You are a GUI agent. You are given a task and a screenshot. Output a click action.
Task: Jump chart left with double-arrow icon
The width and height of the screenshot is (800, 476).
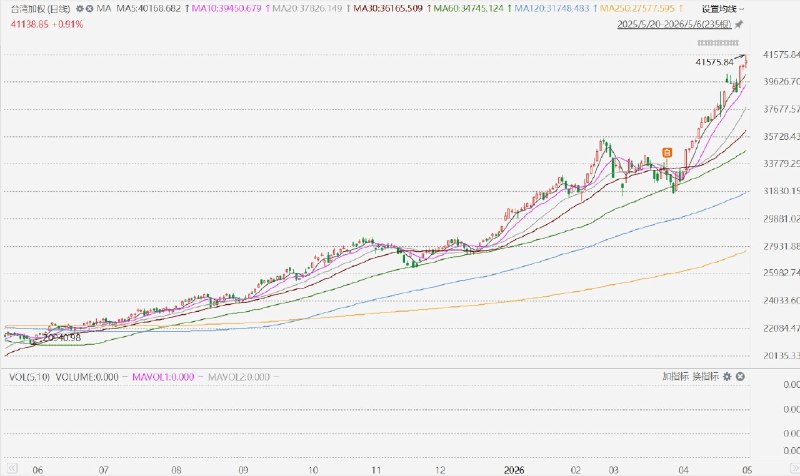(x=11, y=468)
